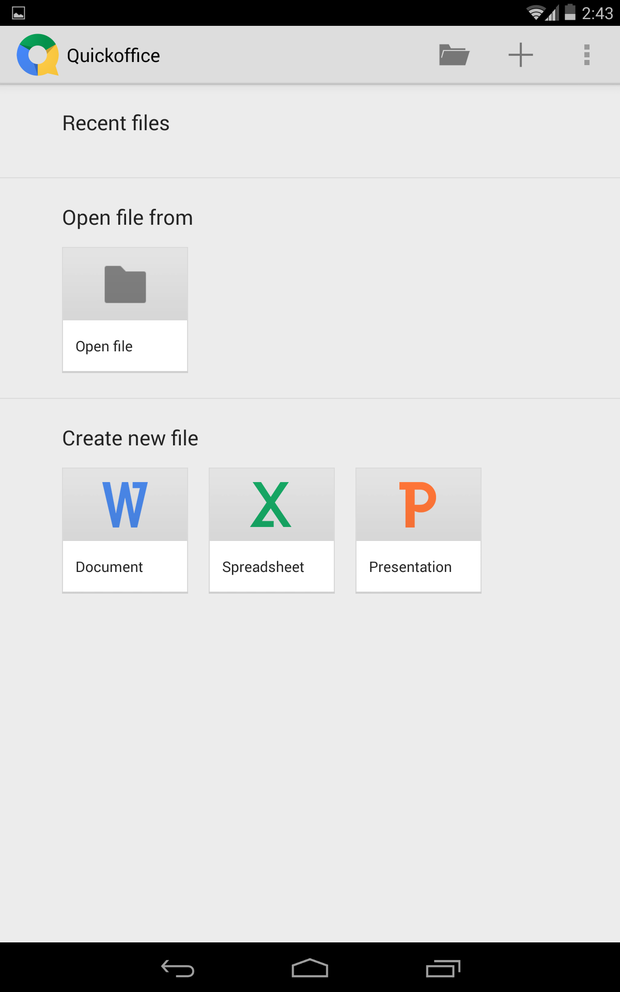Select the Spreadsheet label
620x992 pixels.
pyautogui.click(x=263, y=567)
